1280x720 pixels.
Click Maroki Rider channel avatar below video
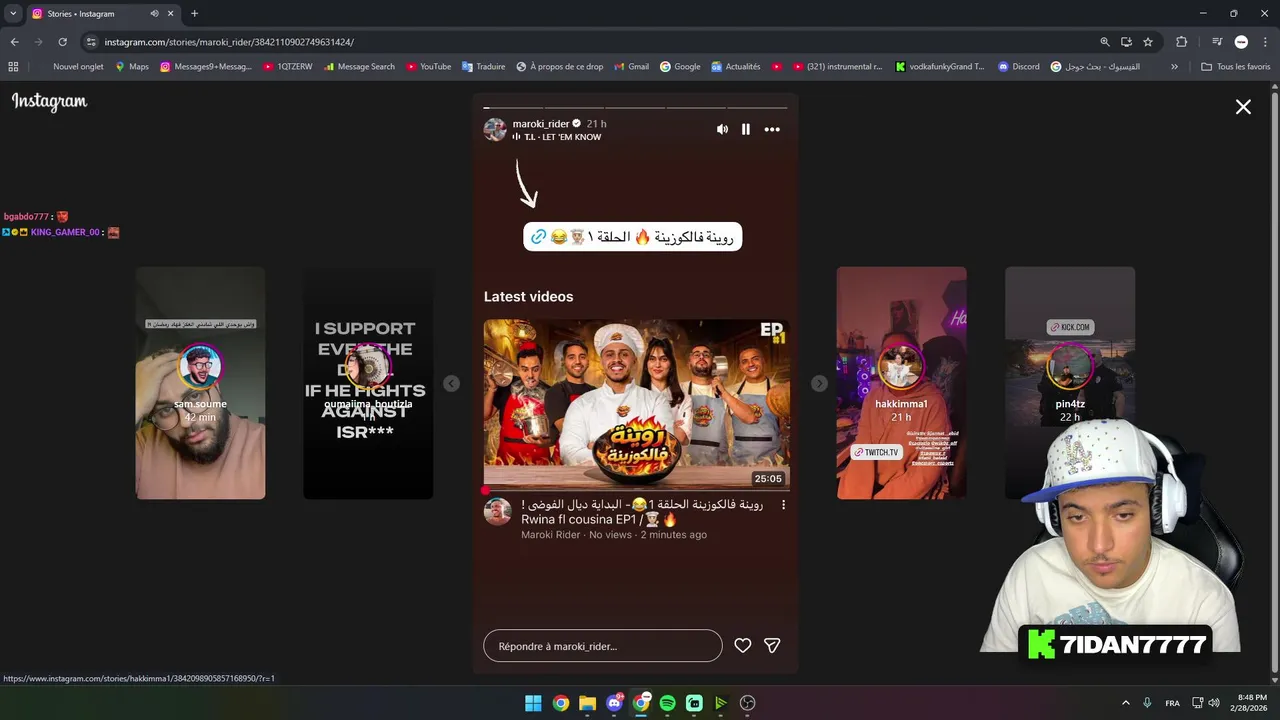coord(498,512)
